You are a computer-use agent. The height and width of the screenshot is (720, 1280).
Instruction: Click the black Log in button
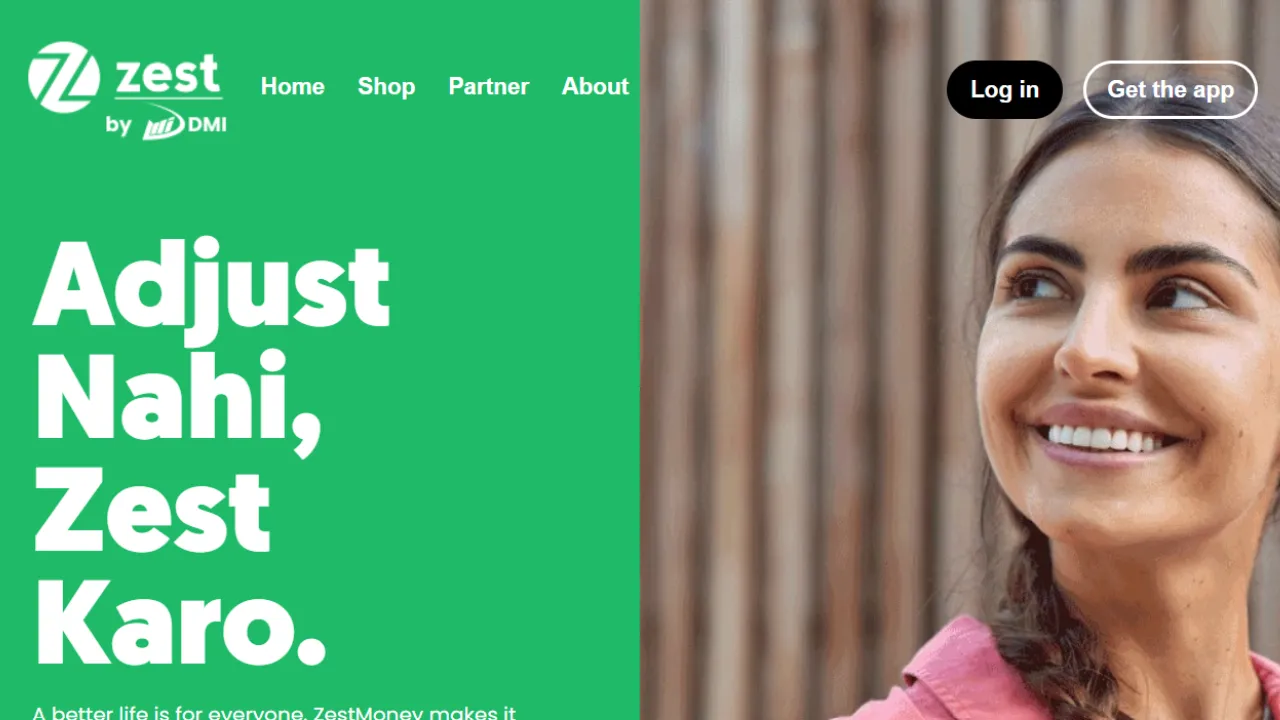coord(1004,90)
